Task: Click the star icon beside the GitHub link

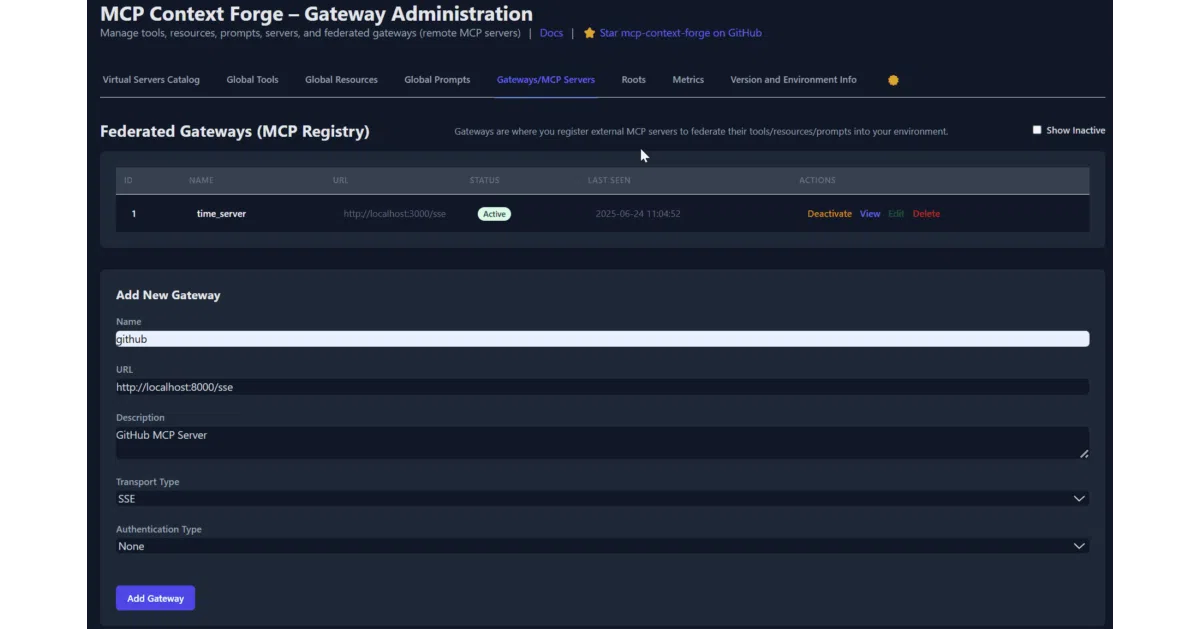Action: [x=590, y=33]
